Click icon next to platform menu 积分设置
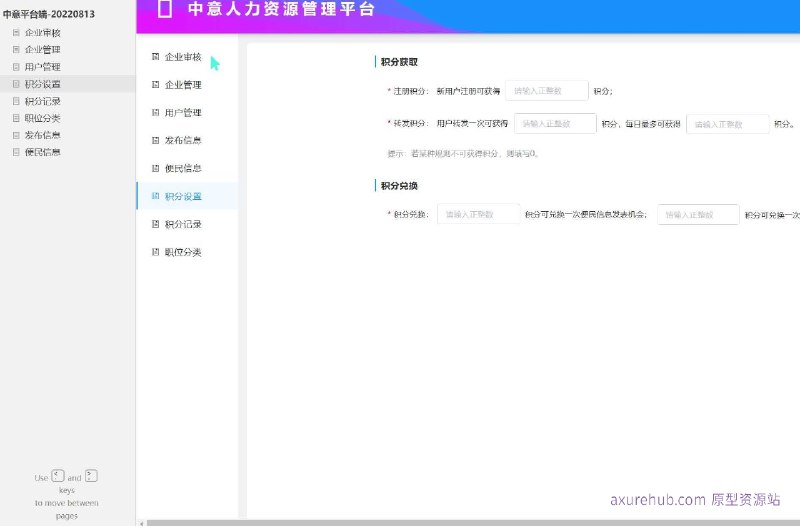 coord(156,196)
